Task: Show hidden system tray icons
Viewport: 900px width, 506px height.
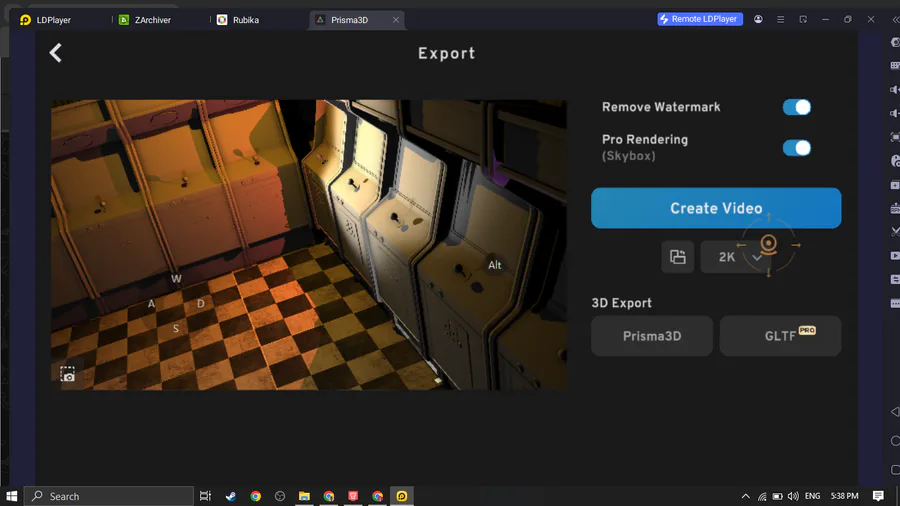Action: point(746,496)
